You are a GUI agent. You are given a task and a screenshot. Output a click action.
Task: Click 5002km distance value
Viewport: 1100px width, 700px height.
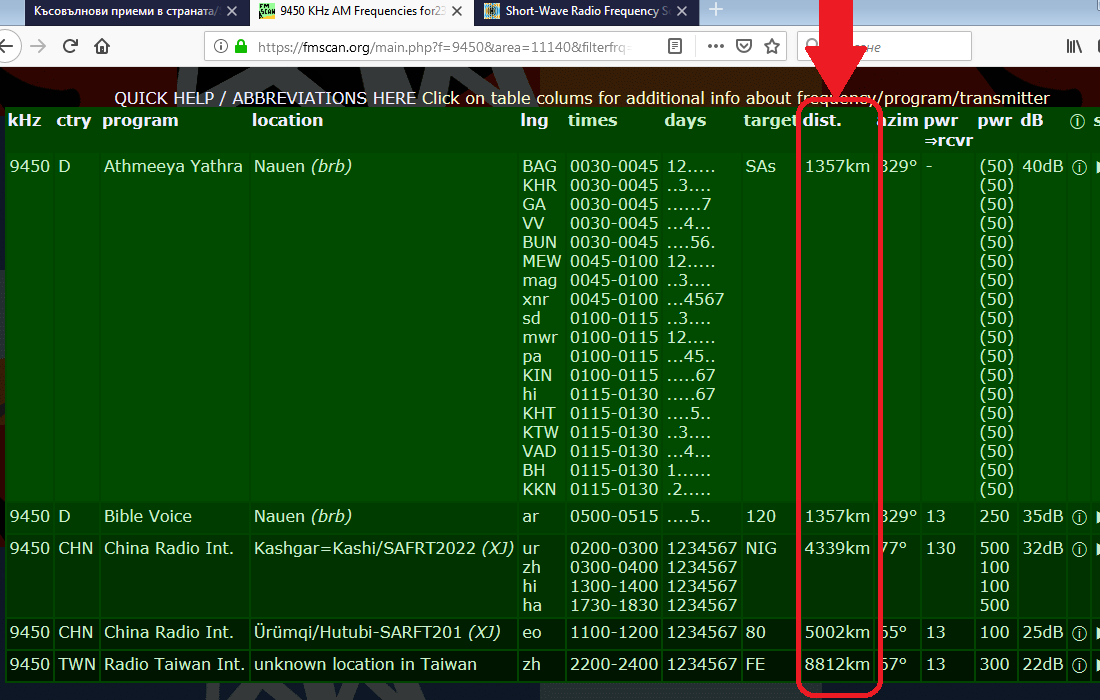[x=837, y=632]
